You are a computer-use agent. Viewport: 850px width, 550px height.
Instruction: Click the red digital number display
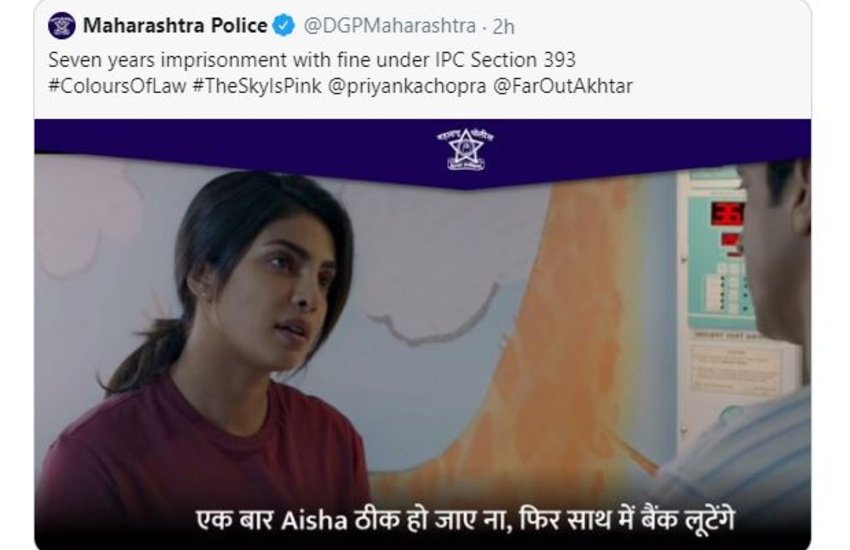coord(727,213)
